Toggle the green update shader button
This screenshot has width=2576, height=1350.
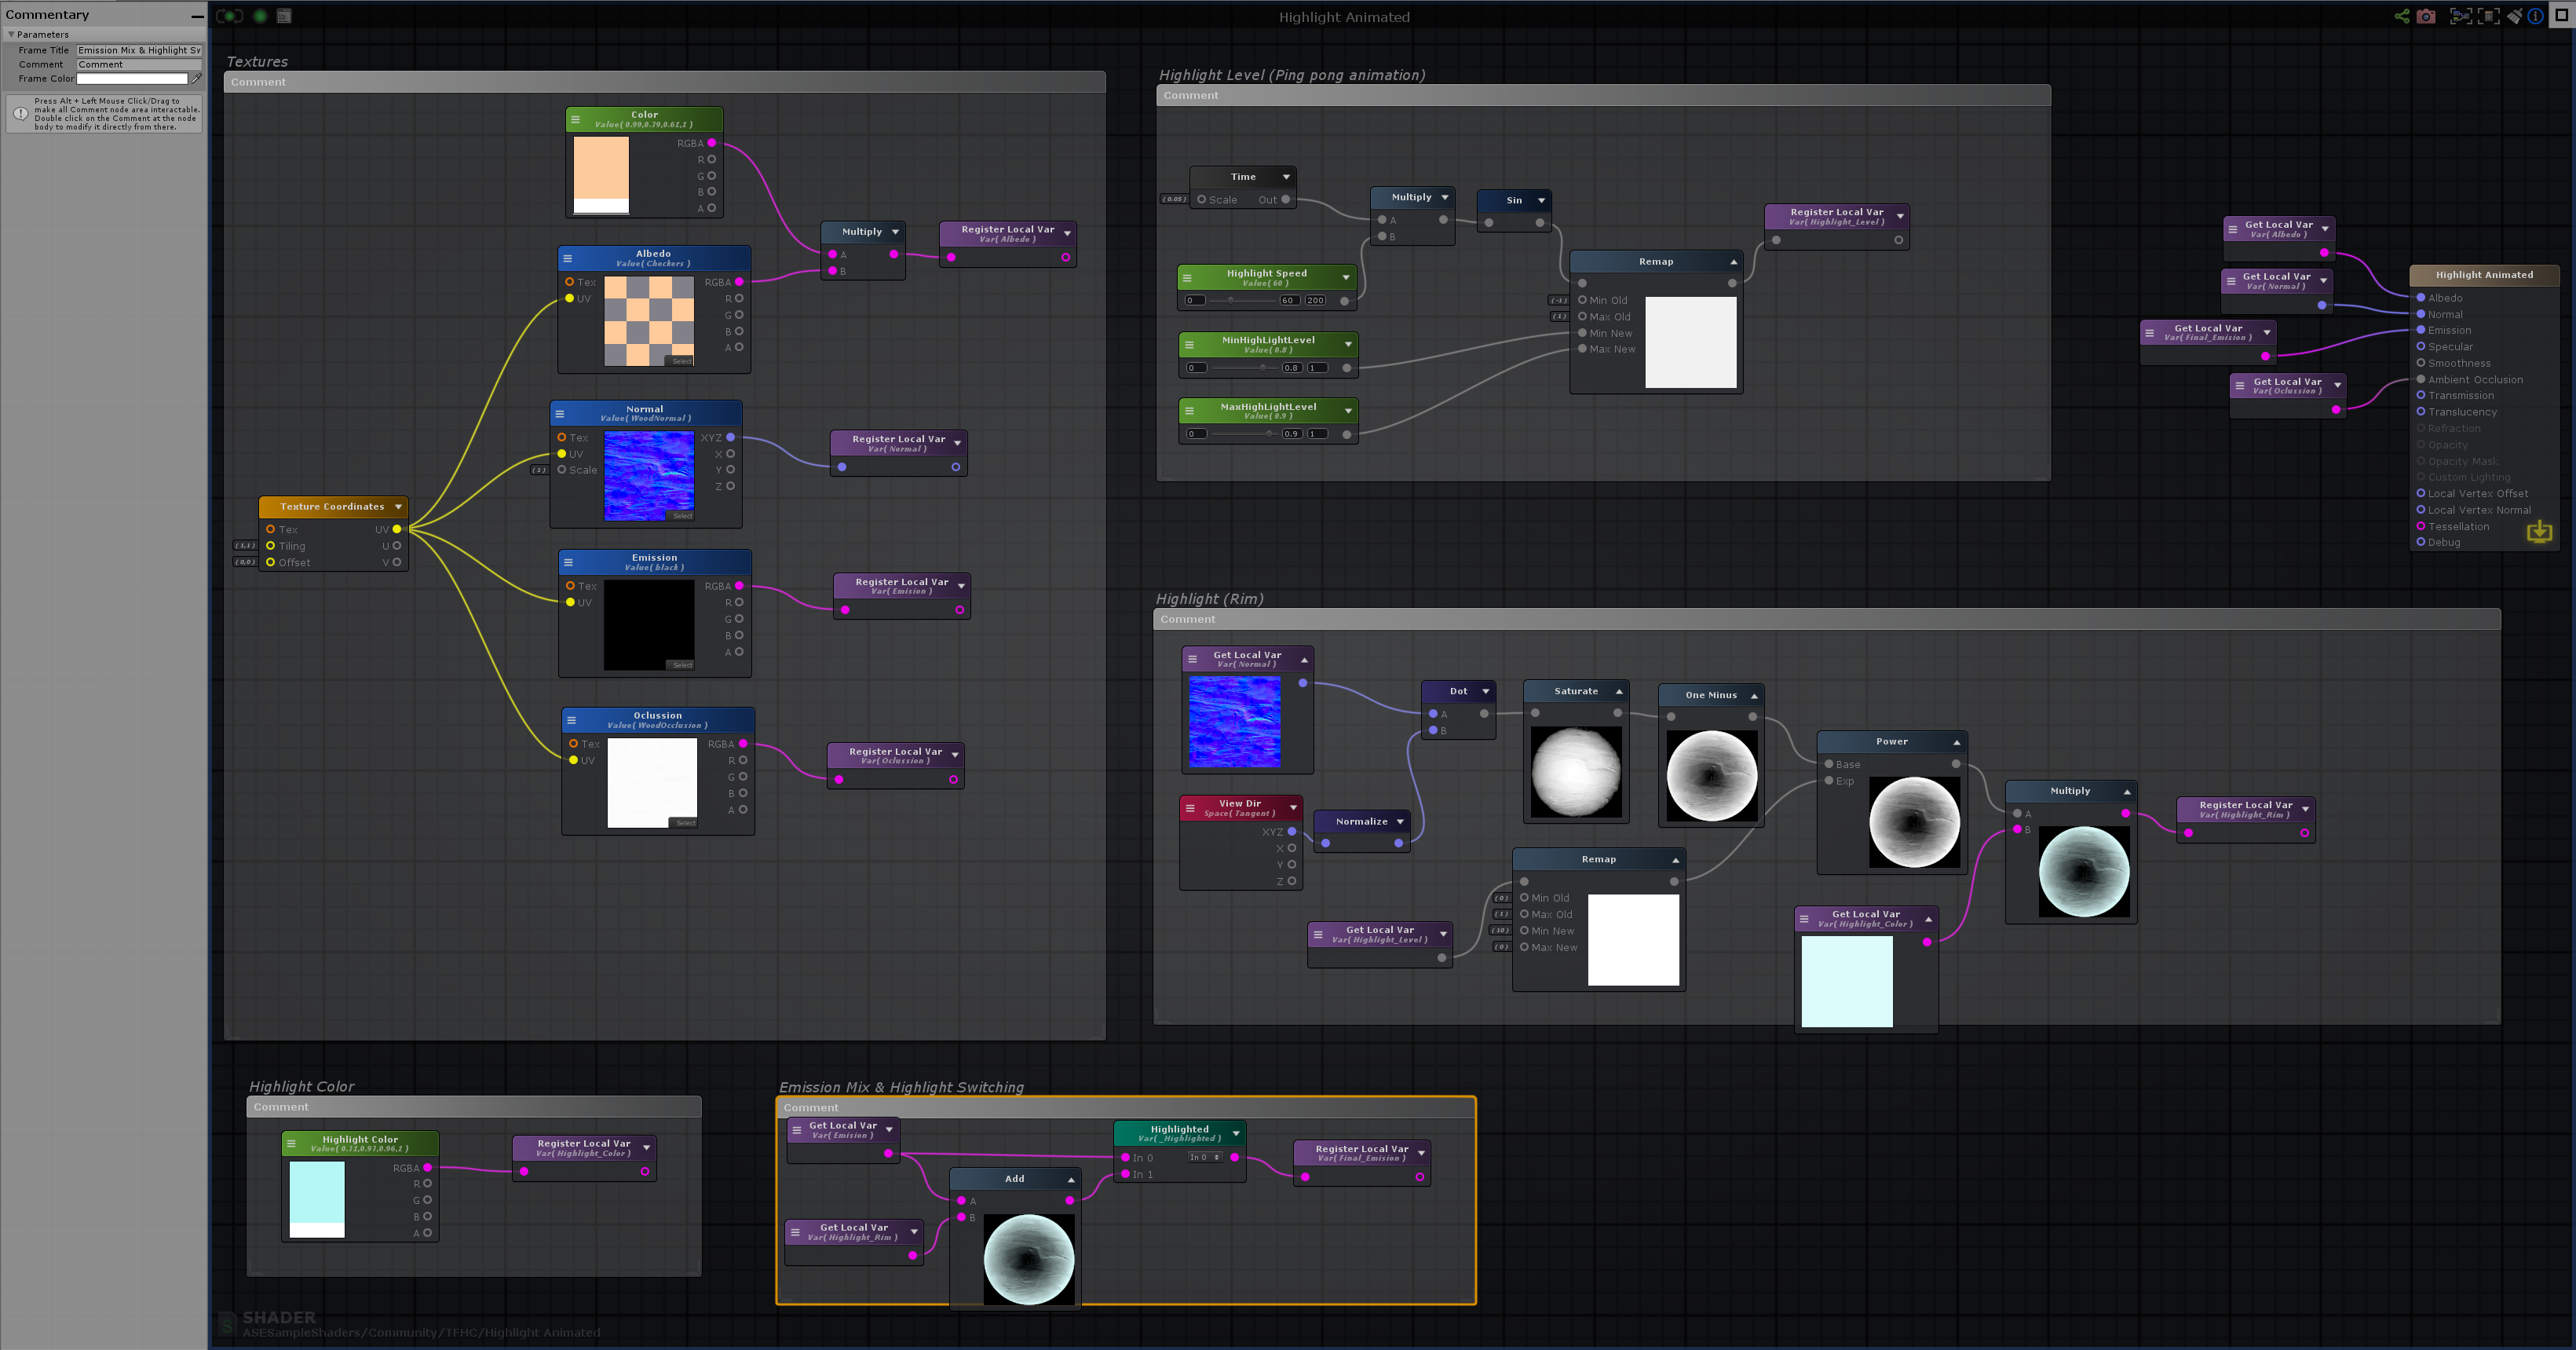260,16
